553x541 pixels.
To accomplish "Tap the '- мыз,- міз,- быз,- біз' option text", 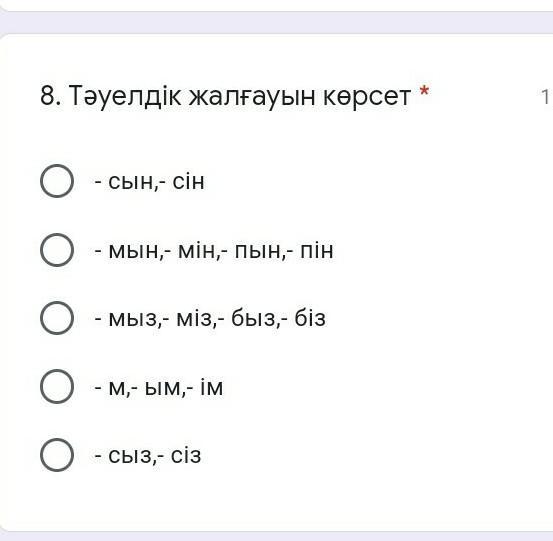I will (210, 318).
